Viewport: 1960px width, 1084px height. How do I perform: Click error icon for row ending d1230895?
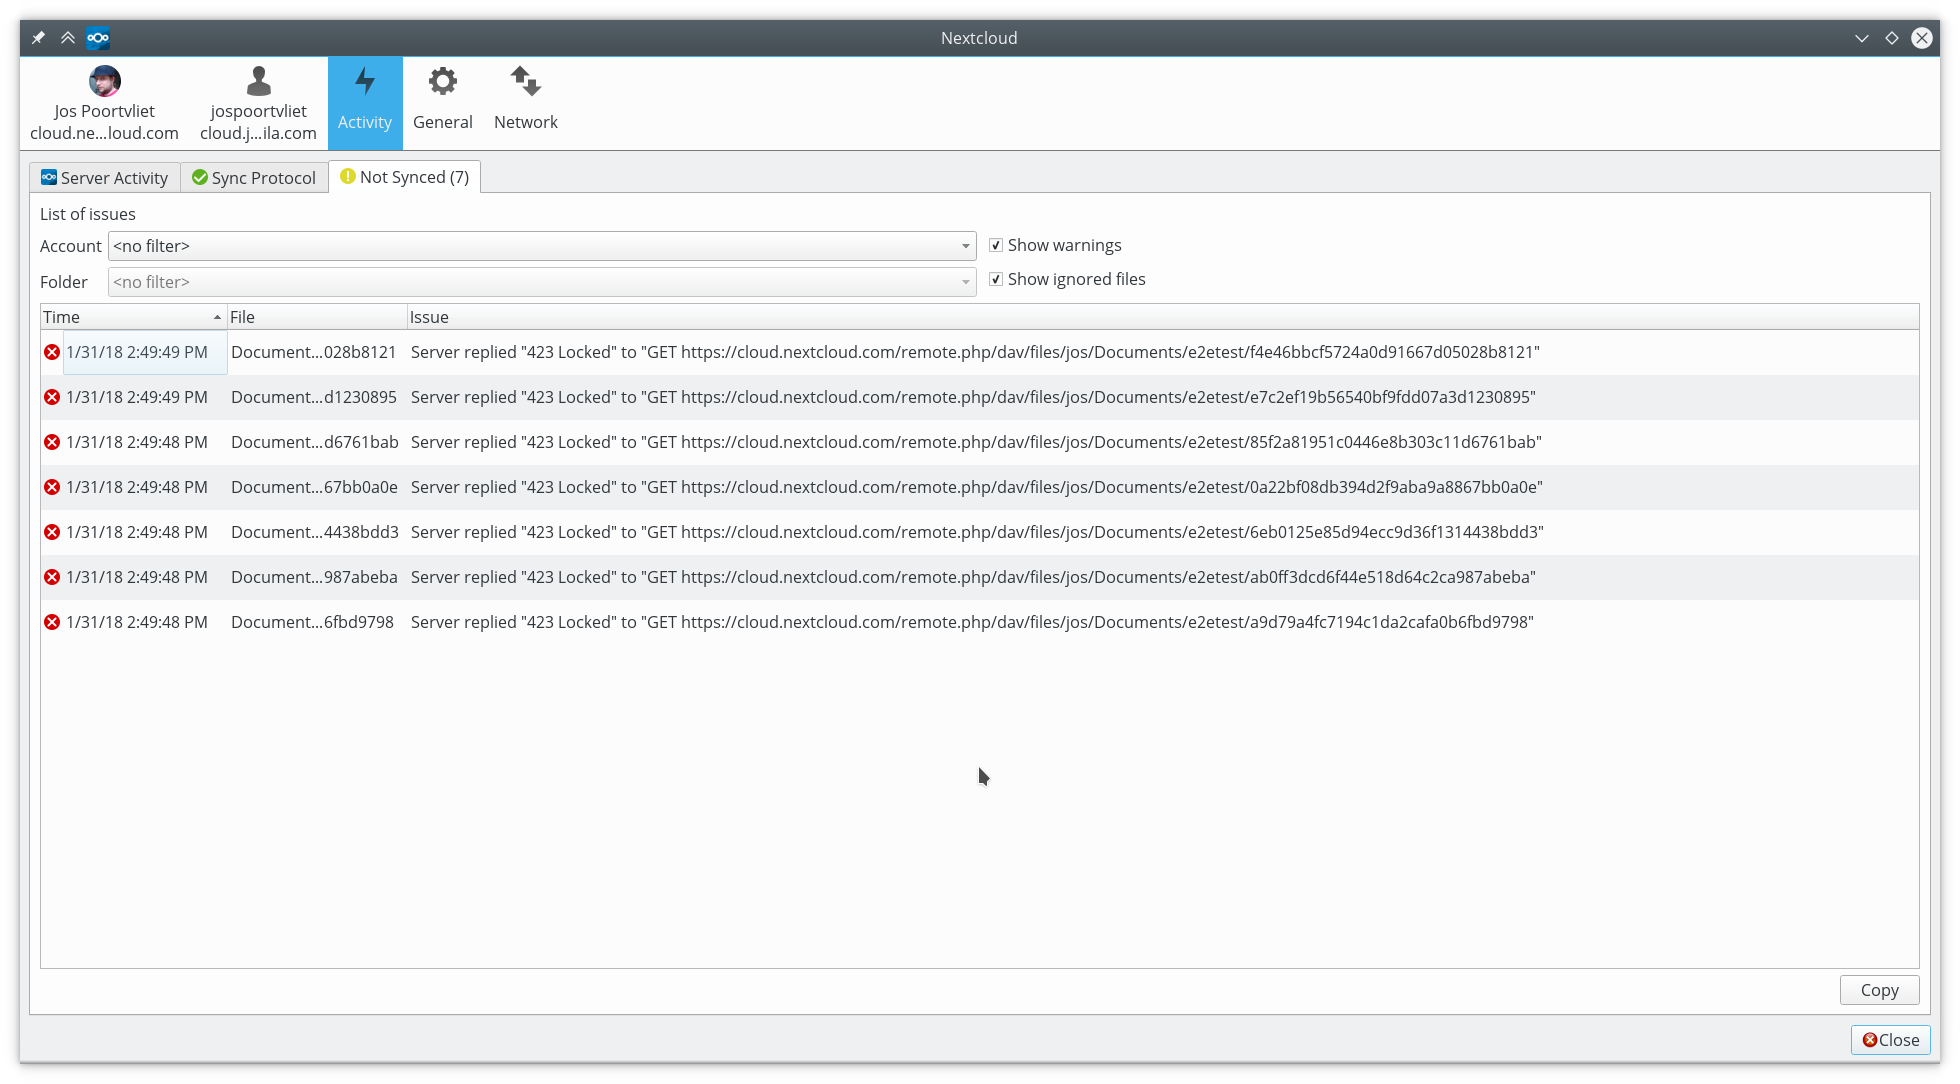[52, 397]
